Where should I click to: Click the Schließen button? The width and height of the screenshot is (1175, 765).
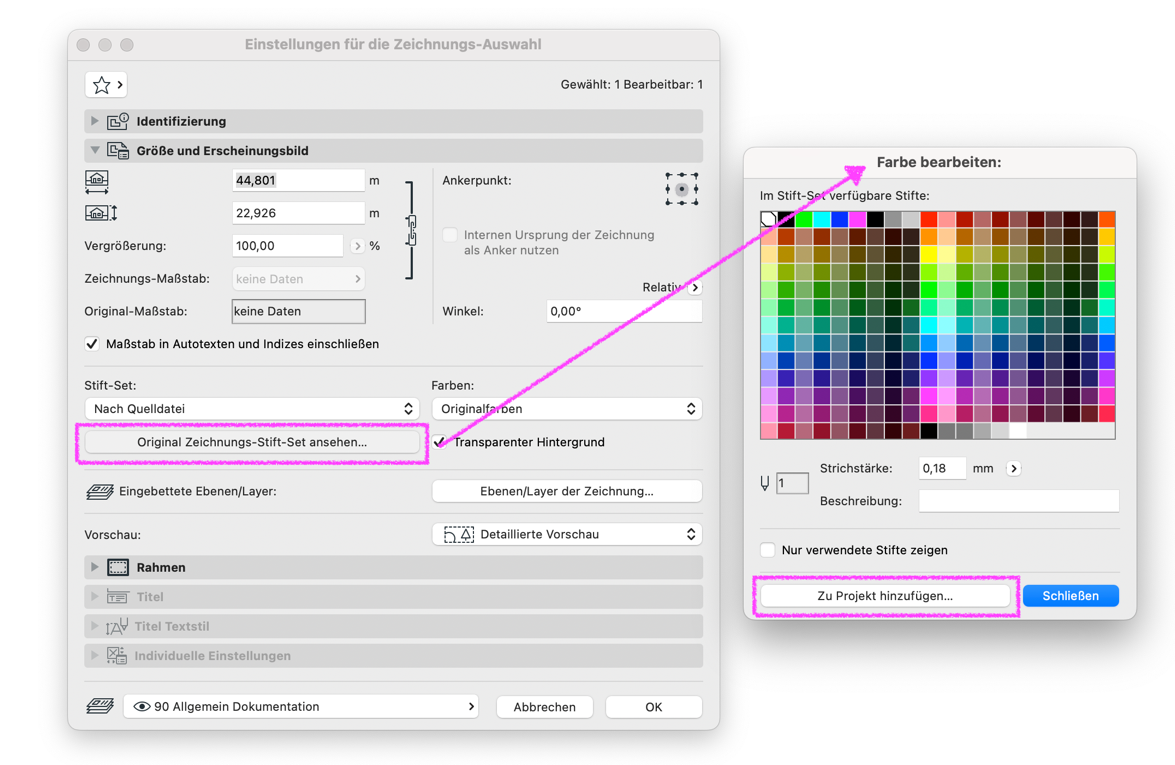point(1071,596)
